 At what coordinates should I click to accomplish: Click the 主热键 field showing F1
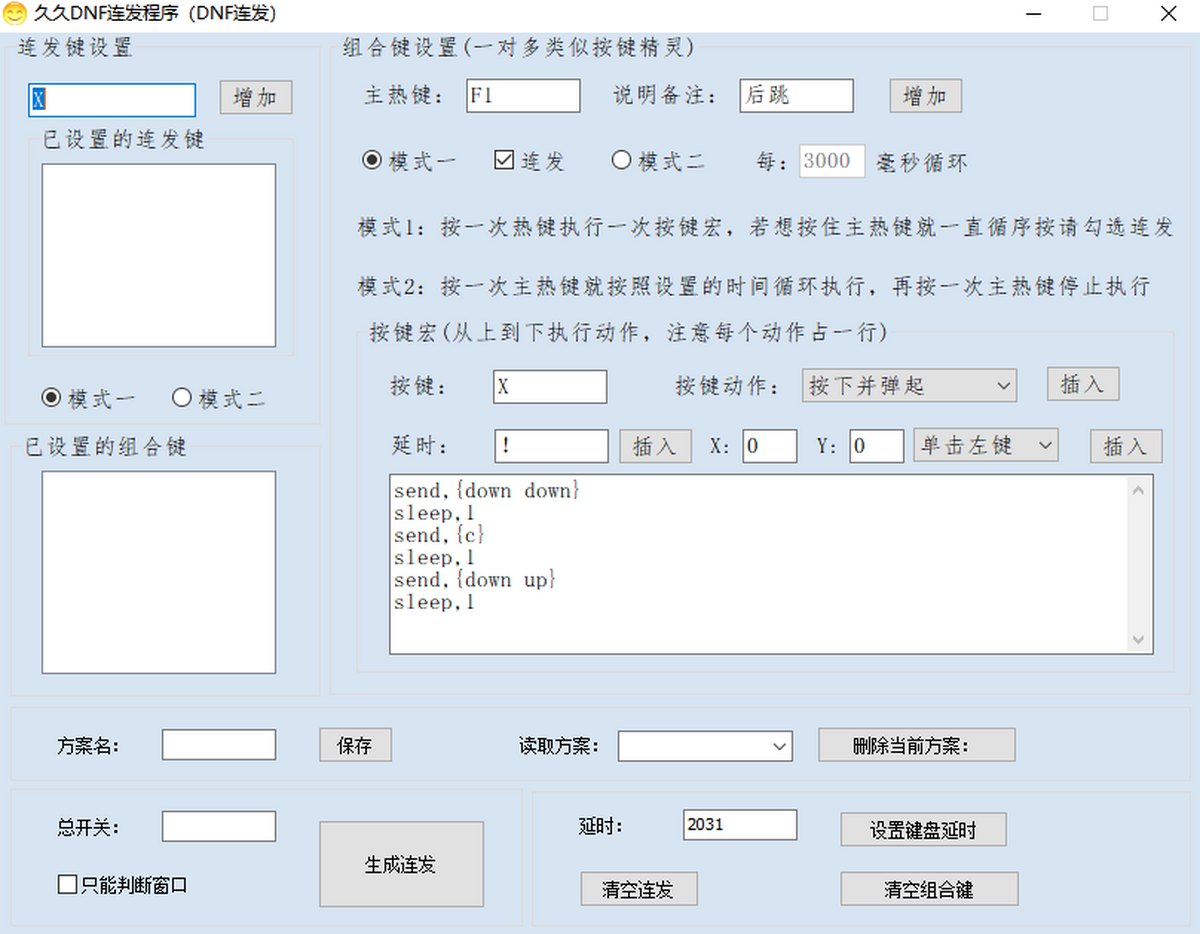523,95
